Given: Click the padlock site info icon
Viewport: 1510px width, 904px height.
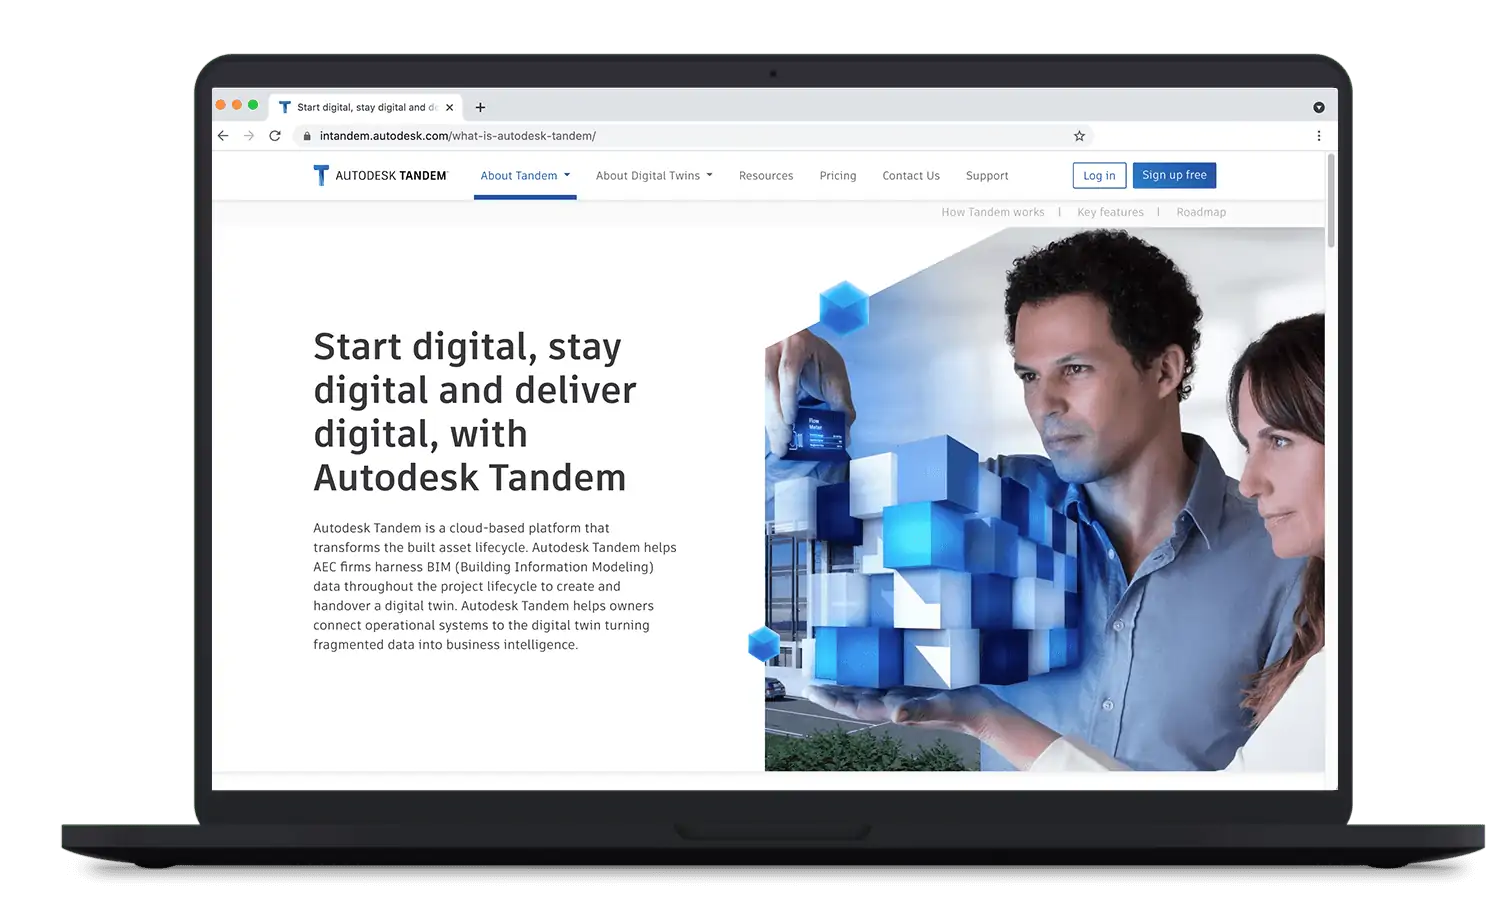Looking at the screenshot, I should (307, 136).
